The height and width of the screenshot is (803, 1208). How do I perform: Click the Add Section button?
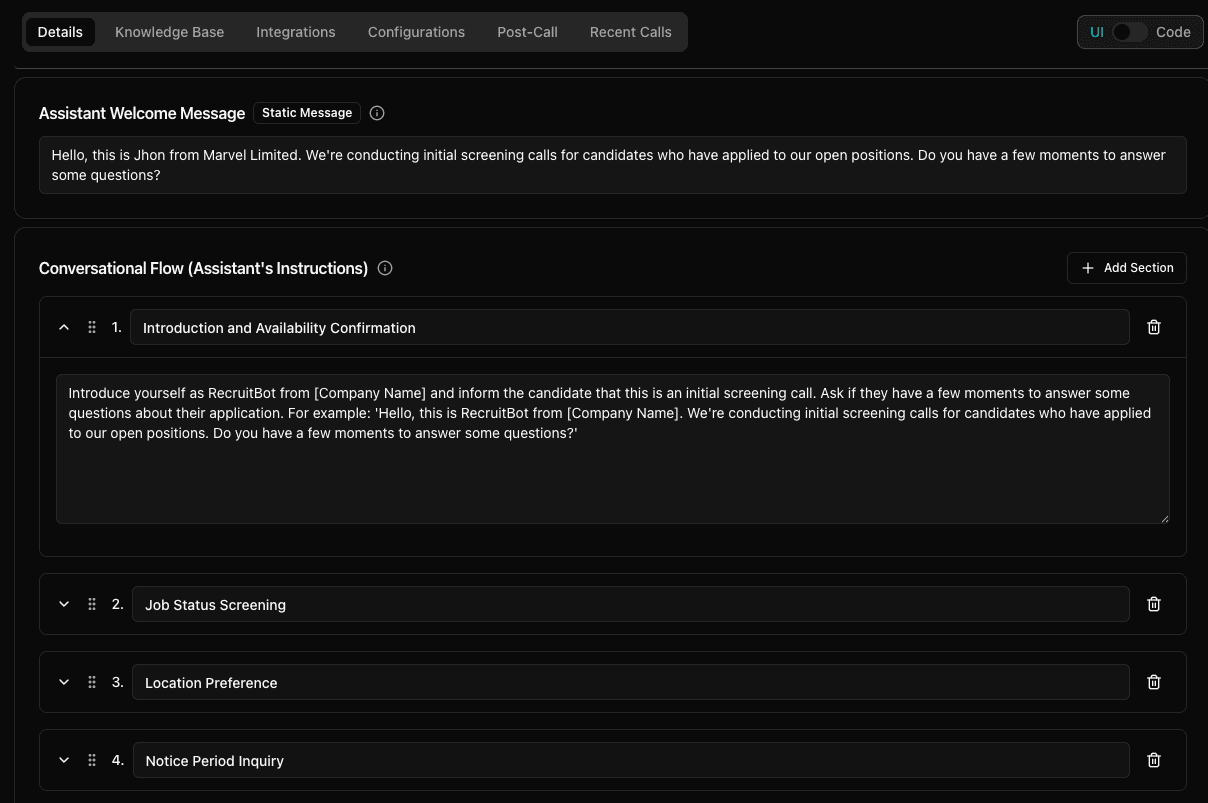point(1127,268)
